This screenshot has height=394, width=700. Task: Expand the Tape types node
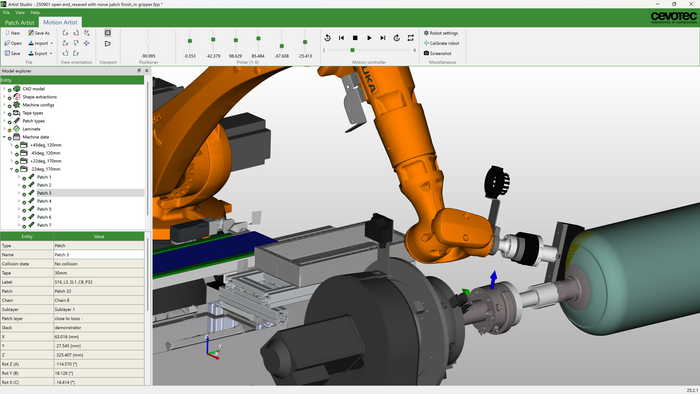tap(4, 113)
